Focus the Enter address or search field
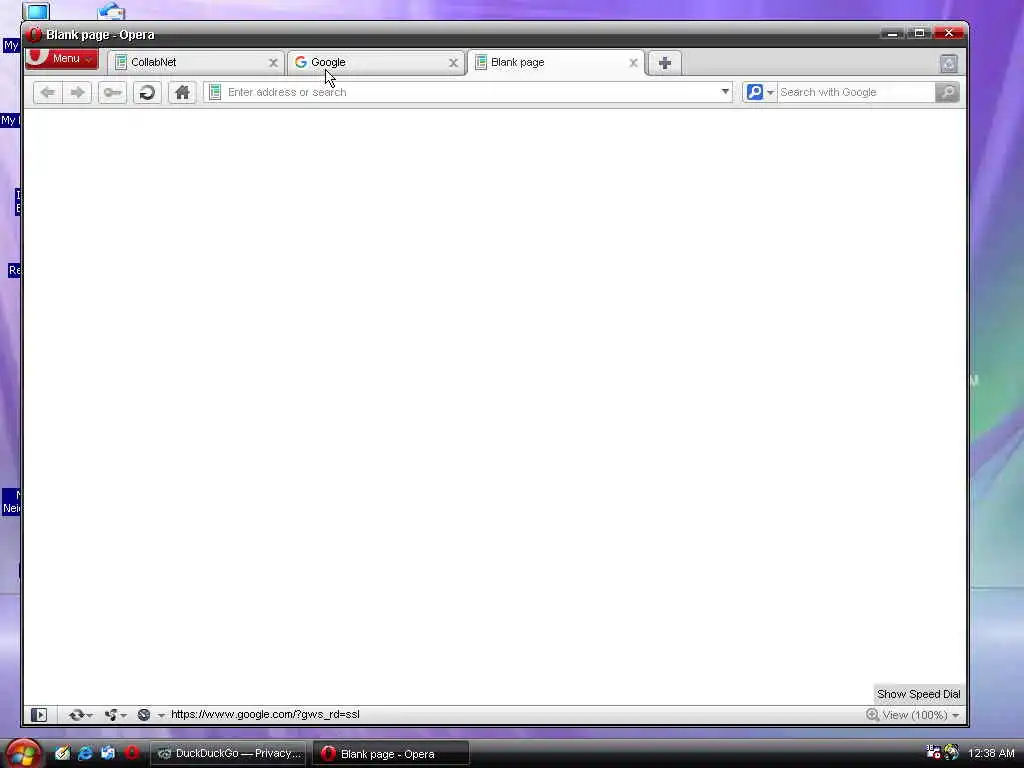Viewport: 1024px width, 768px height. click(x=469, y=92)
